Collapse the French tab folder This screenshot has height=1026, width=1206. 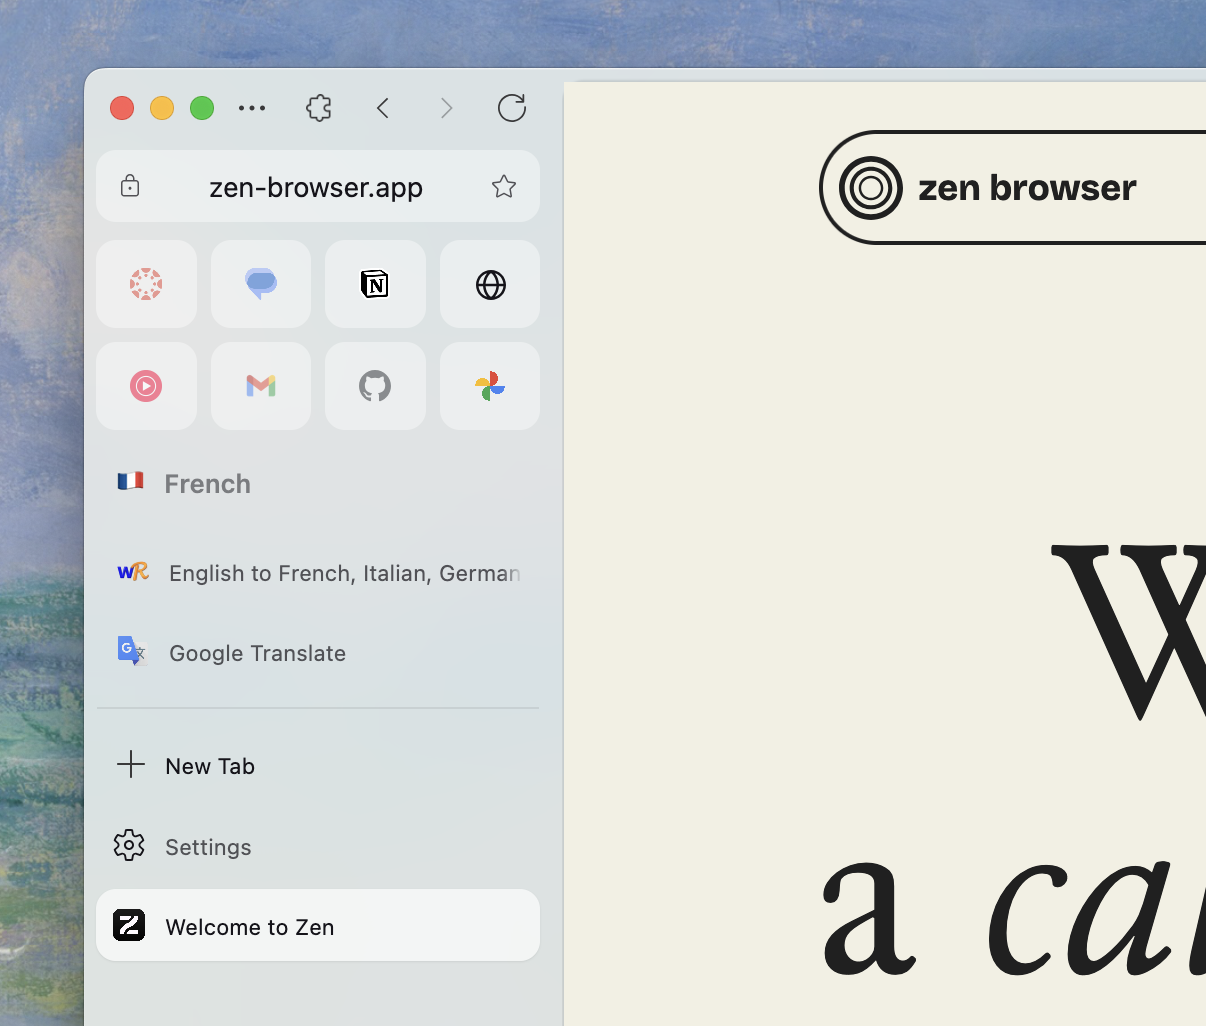[x=318, y=484]
